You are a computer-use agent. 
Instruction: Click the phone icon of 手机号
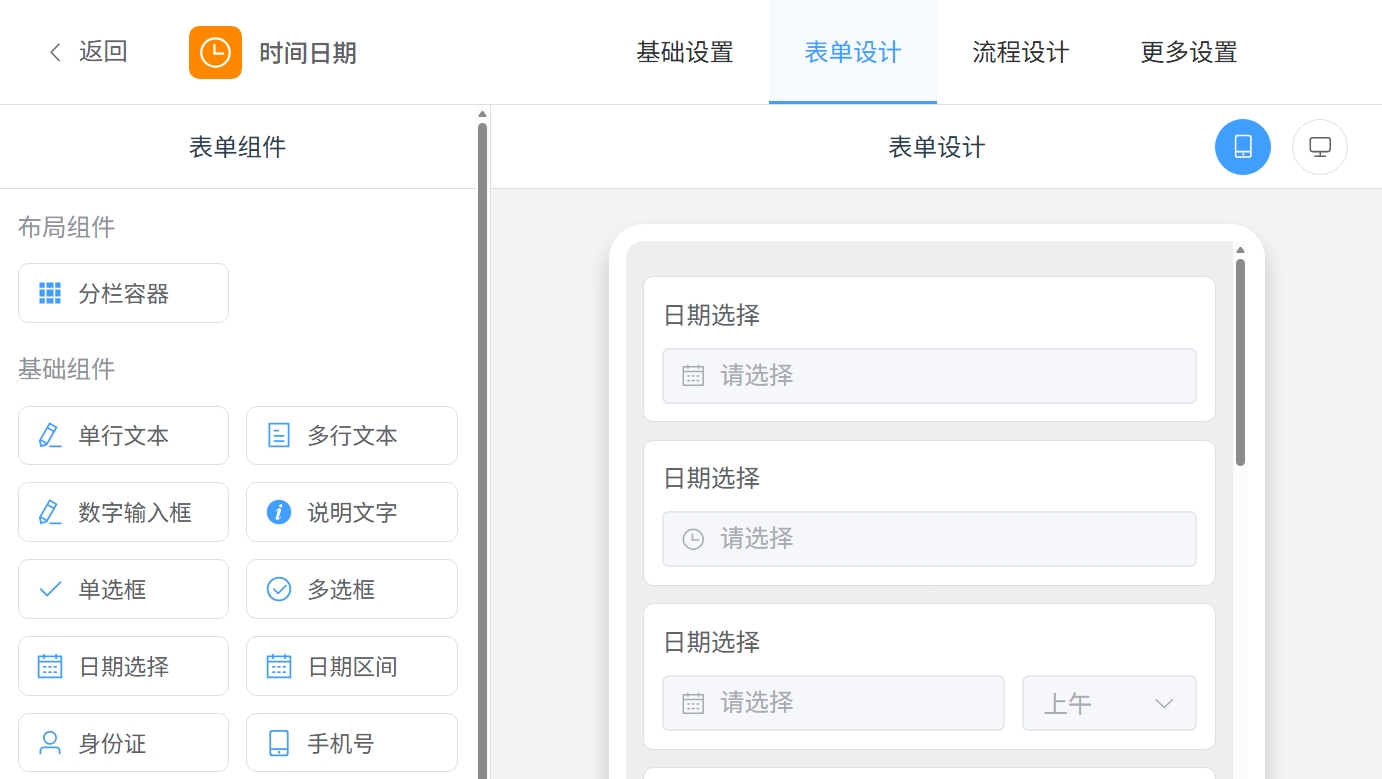279,743
